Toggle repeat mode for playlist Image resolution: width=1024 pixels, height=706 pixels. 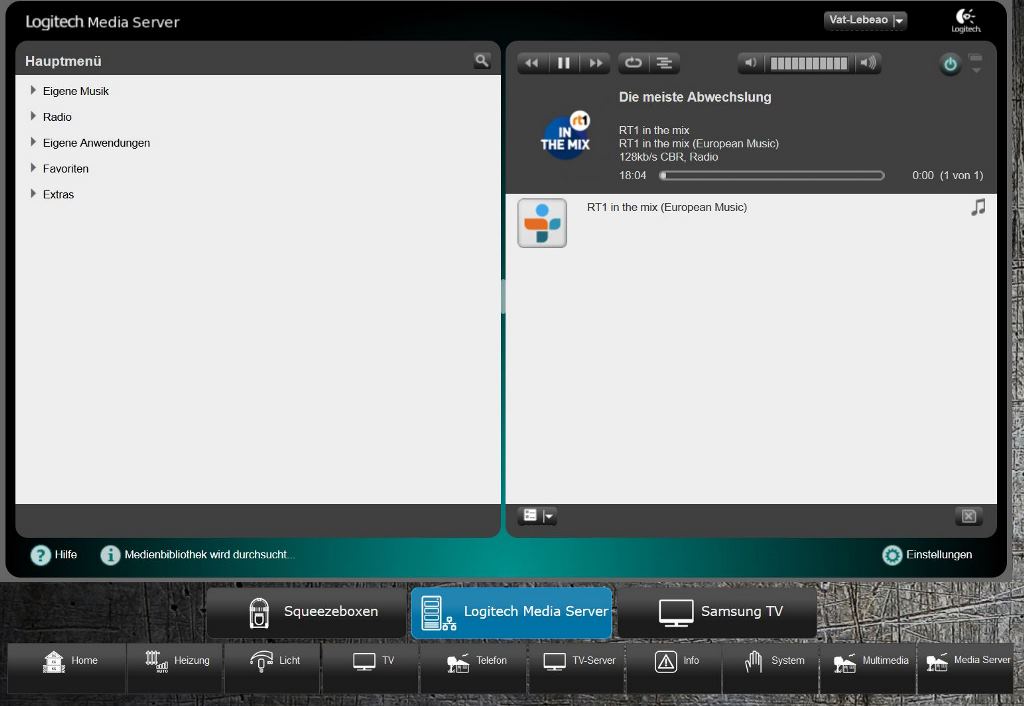(633, 63)
